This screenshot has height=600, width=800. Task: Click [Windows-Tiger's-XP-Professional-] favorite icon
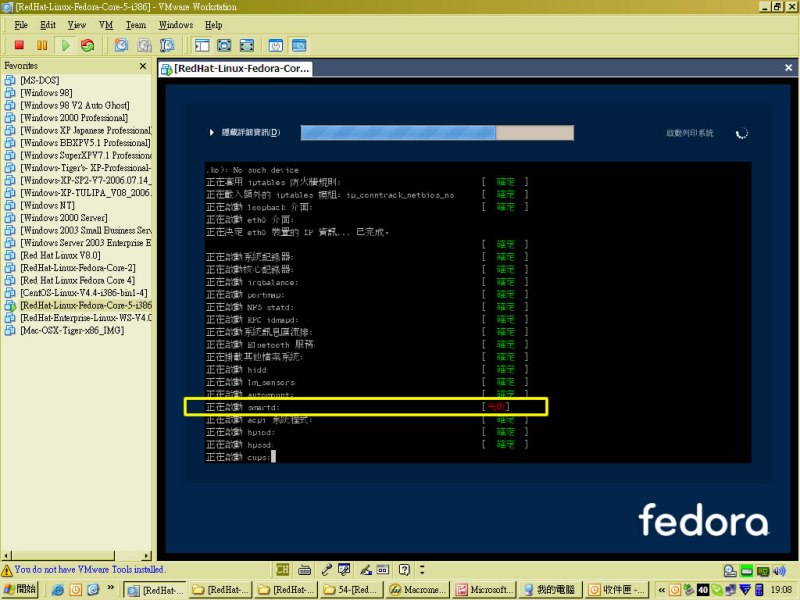(10, 168)
